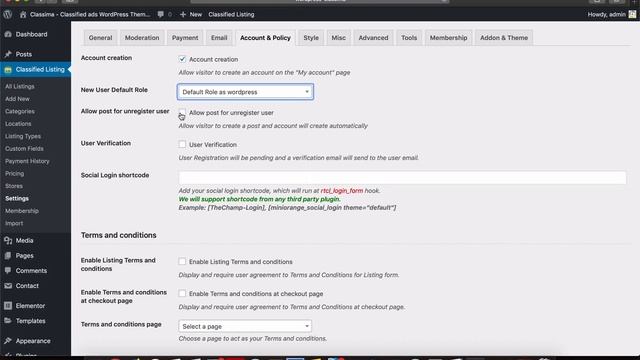Switch to the Tools tab

pyautogui.click(x=409, y=38)
